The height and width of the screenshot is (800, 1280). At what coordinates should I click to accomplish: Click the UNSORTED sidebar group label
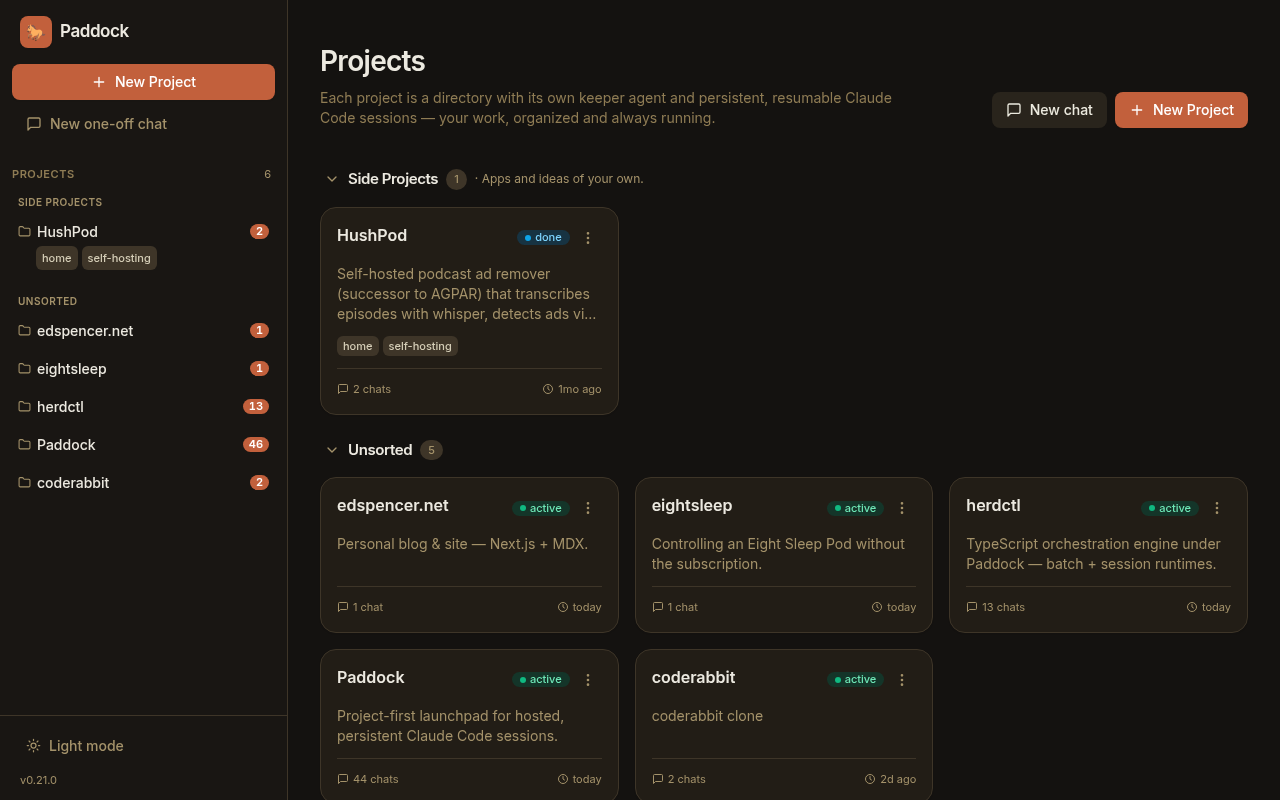tap(47, 301)
